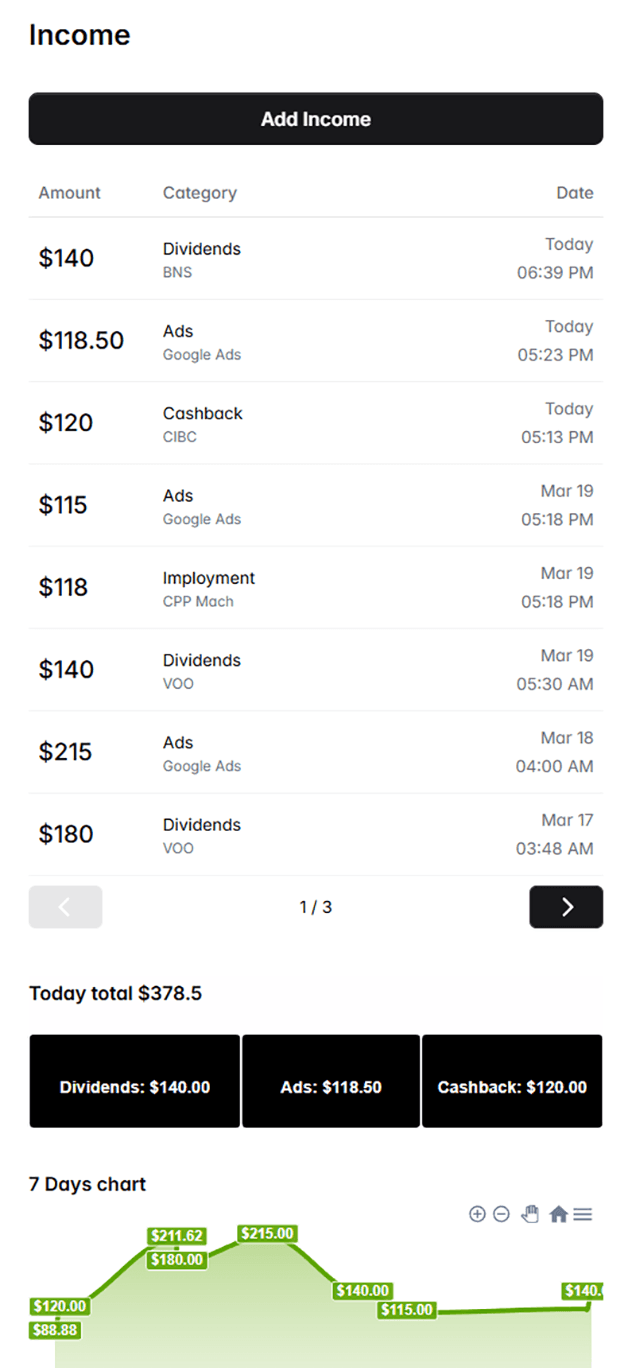Select the Ads: $118.50 summary box
632x1368 pixels.
coord(330,1081)
